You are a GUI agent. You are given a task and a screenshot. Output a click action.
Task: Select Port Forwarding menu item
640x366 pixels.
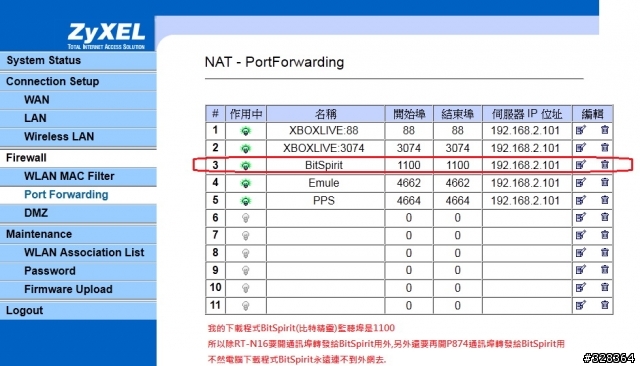[x=78, y=195]
